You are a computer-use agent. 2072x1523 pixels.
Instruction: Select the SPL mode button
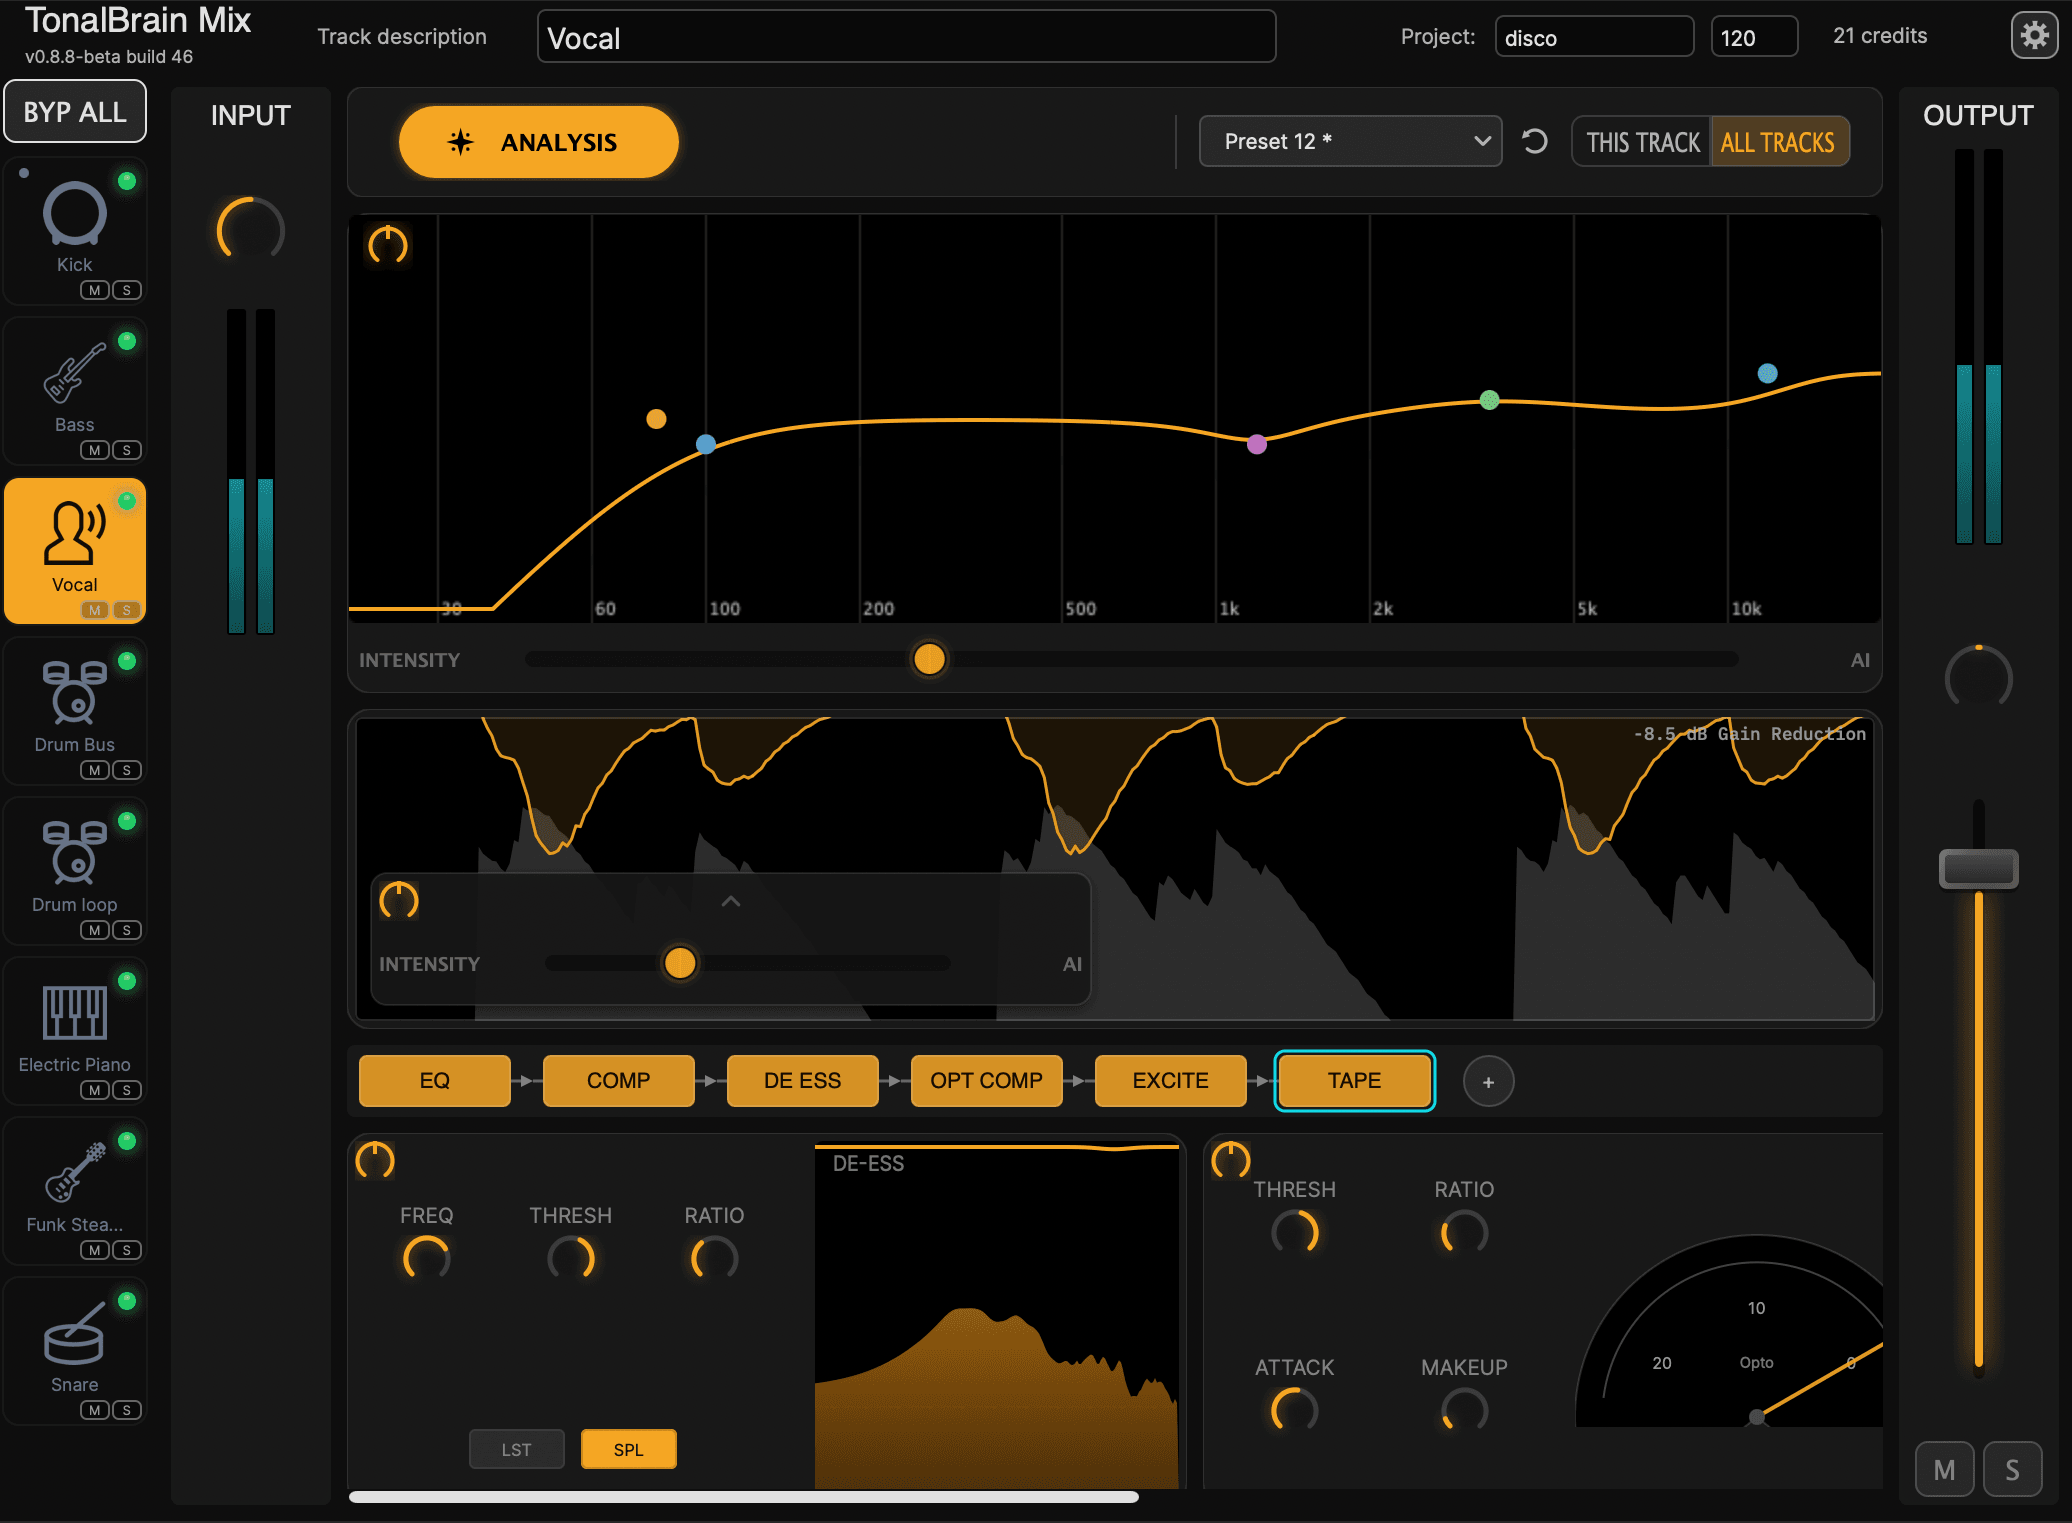tap(629, 1449)
